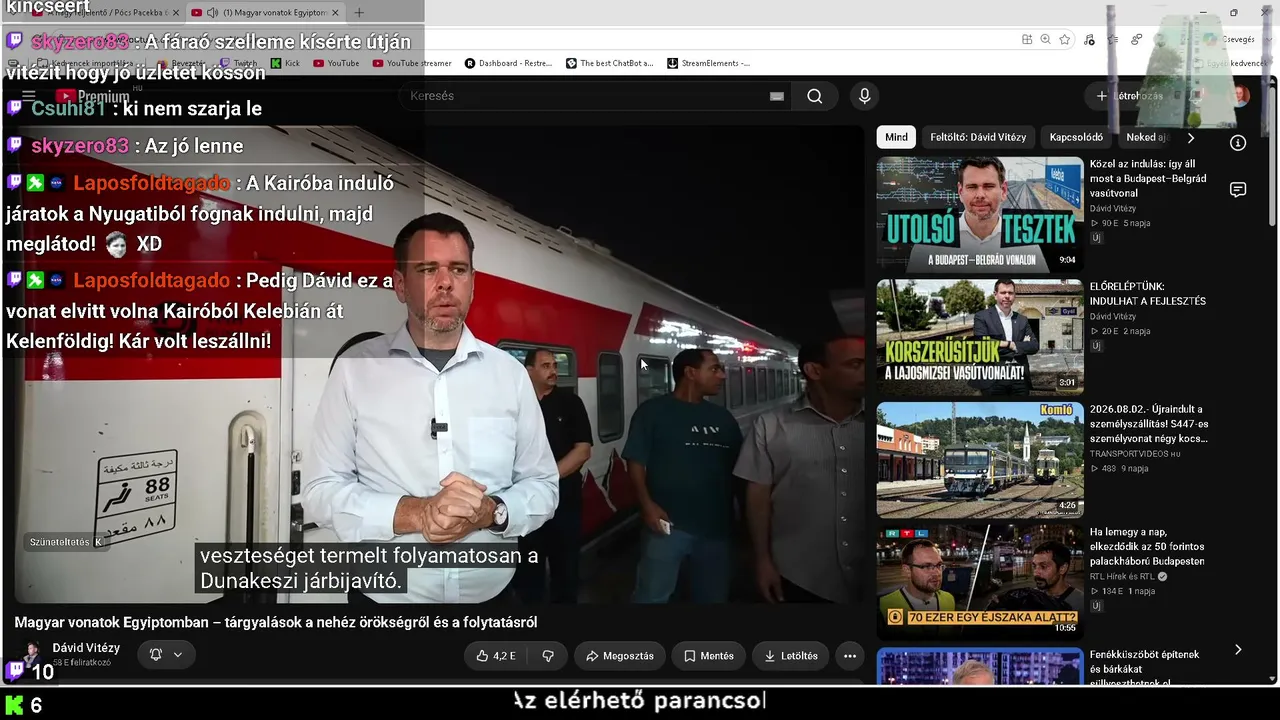
Task: Open the YouTube streamer bookmark
Action: click(x=412, y=63)
